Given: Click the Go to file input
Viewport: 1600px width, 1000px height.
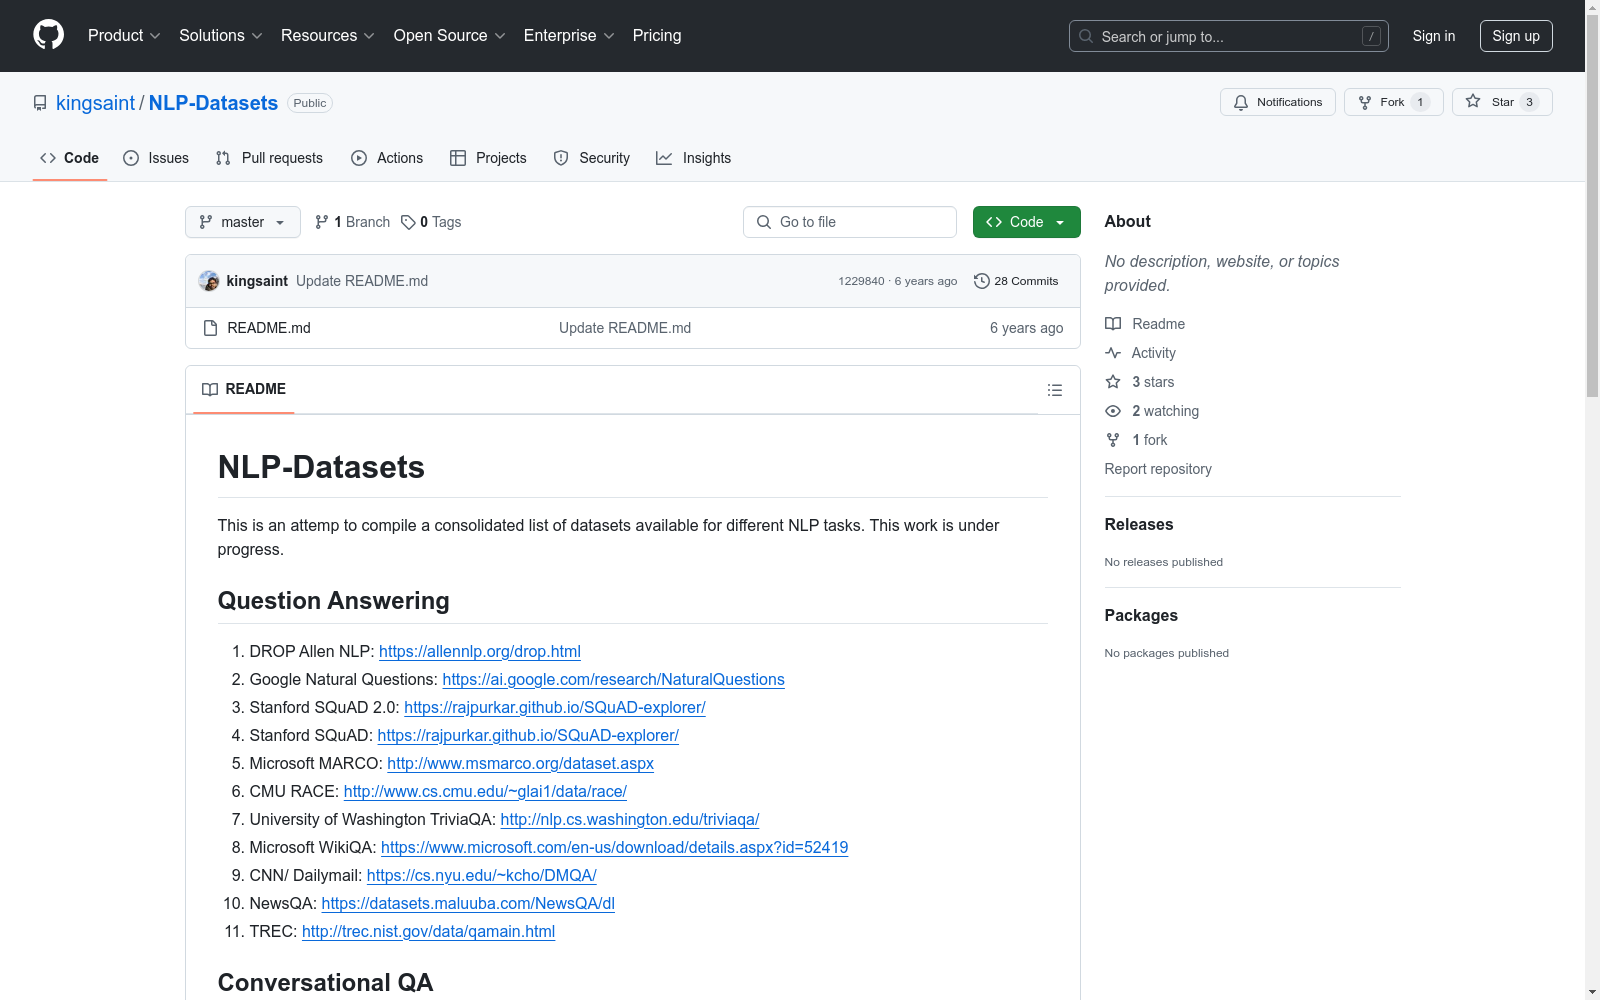Looking at the screenshot, I should click(850, 222).
